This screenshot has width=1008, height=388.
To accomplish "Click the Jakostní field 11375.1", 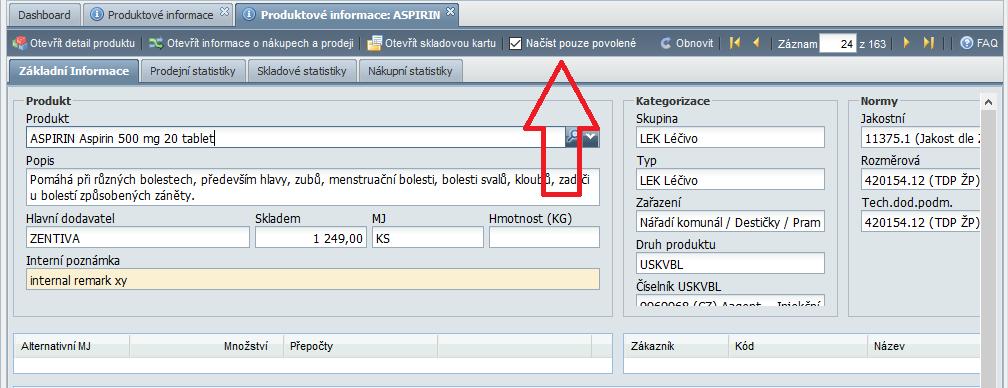I will coord(920,137).
